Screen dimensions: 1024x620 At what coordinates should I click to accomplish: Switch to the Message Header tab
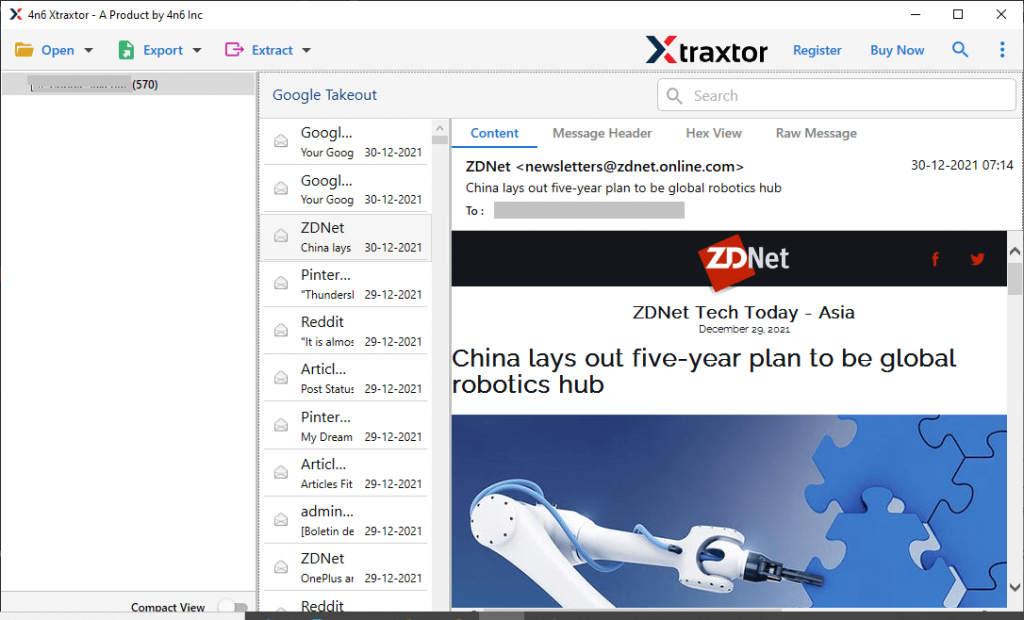pos(602,132)
